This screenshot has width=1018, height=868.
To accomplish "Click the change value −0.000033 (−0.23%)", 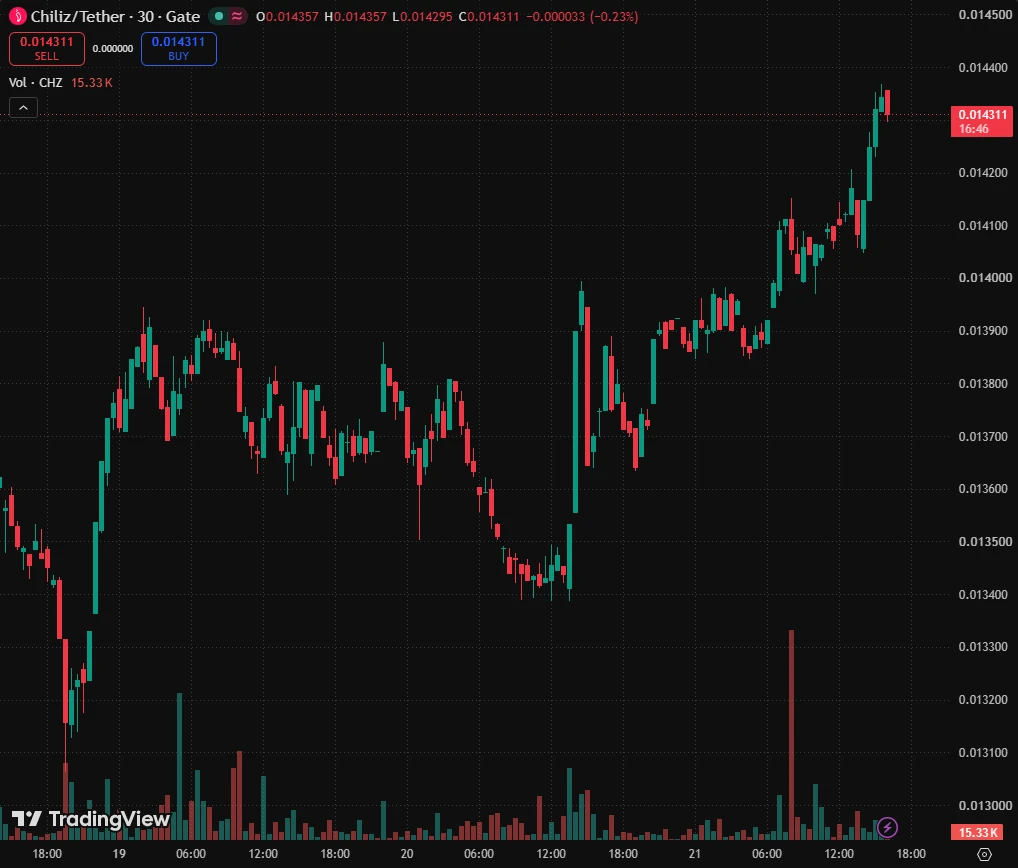I will [582, 16].
